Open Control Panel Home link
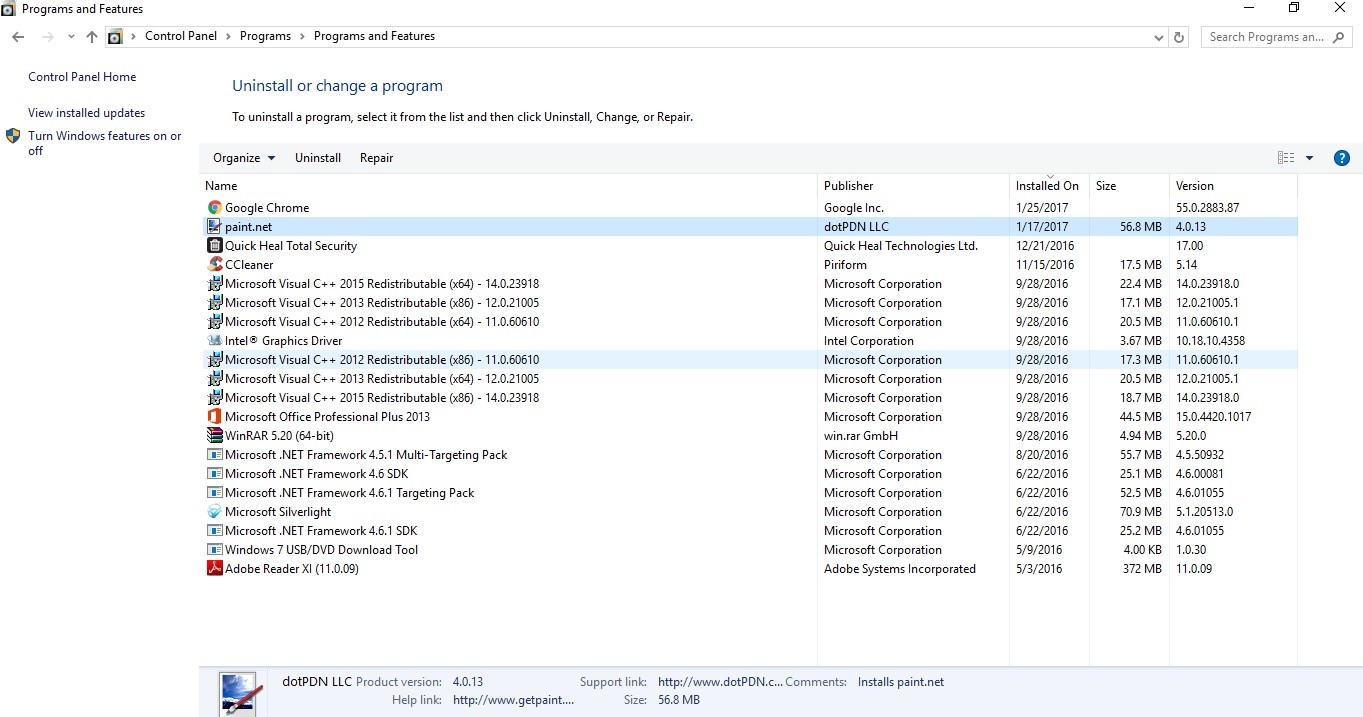The height and width of the screenshot is (717, 1363). [82, 77]
